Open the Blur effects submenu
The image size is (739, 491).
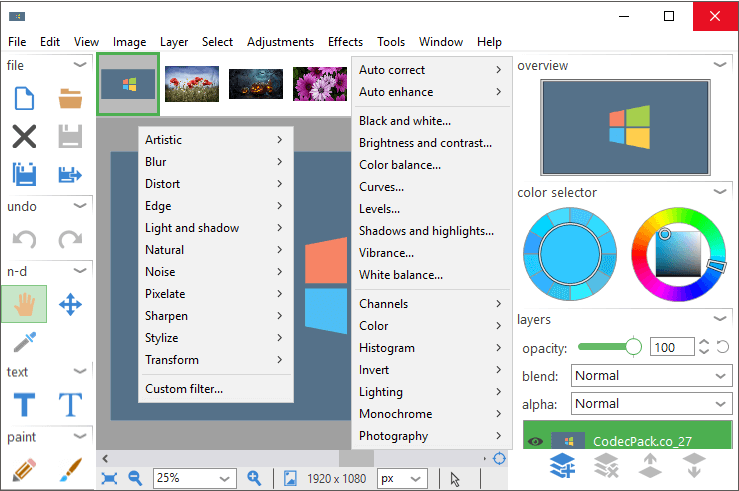pyautogui.click(x=214, y=162)
